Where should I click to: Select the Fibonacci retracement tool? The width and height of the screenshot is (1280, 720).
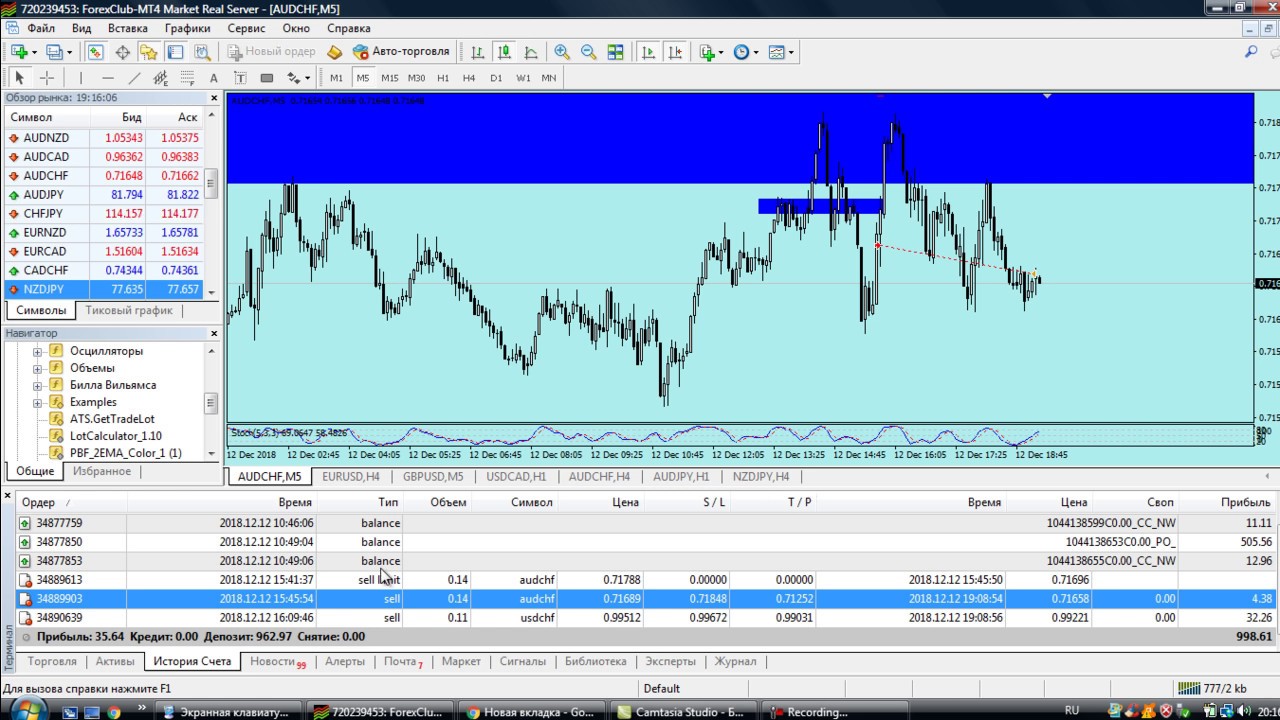point(186,78)
